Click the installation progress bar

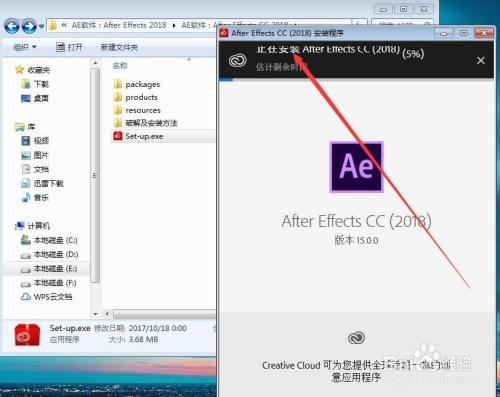(x=356, y=79)
